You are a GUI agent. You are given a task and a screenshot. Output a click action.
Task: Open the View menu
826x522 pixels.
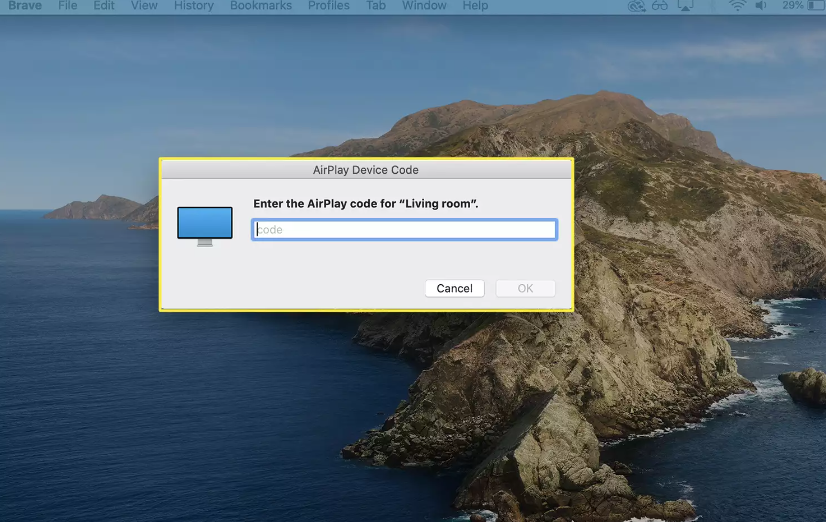pyautogui.click(x=144, y=6)
